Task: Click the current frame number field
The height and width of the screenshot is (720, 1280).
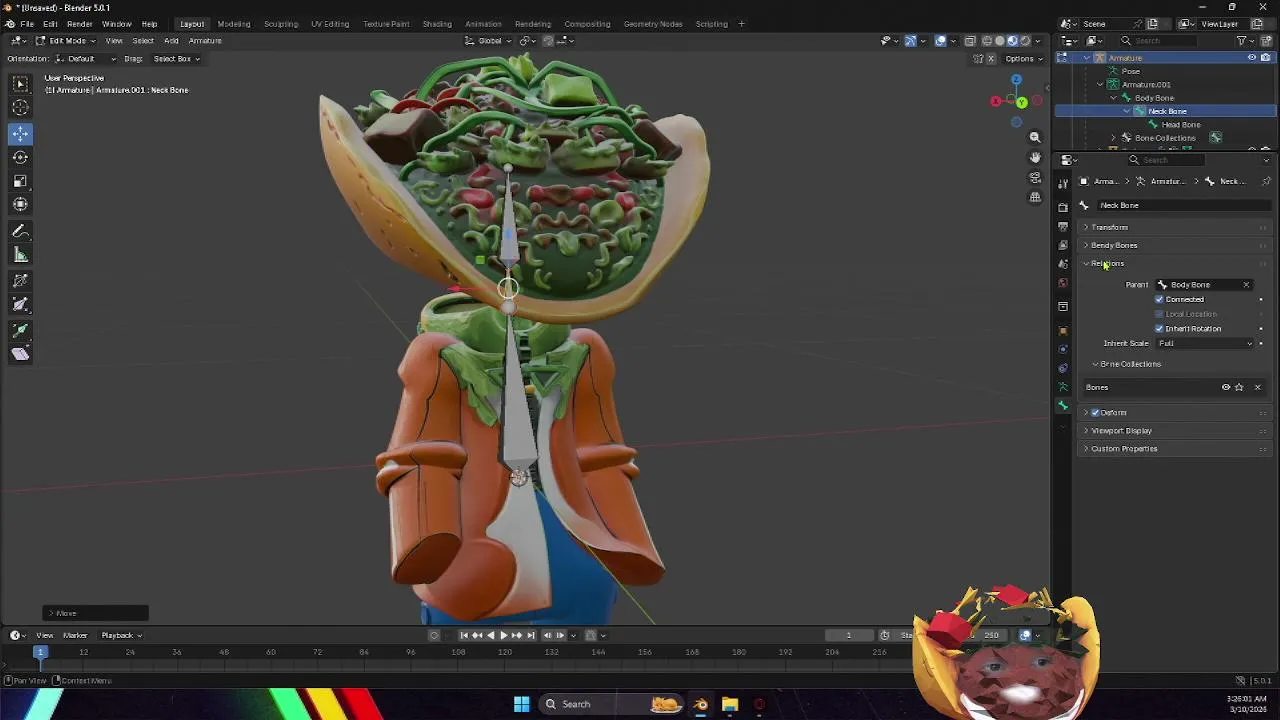Action: 848,635
